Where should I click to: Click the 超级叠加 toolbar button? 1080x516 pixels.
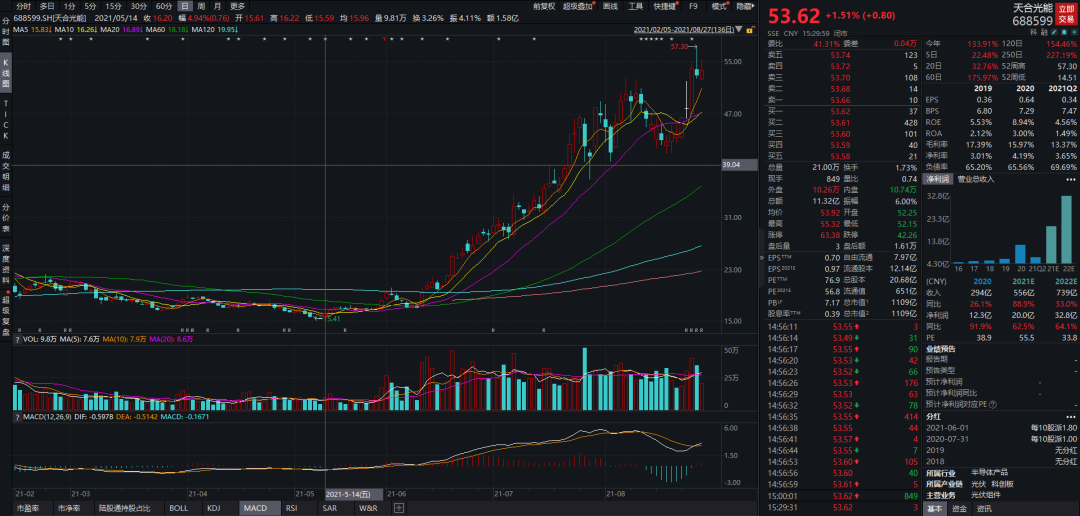(x=579, y=6)
